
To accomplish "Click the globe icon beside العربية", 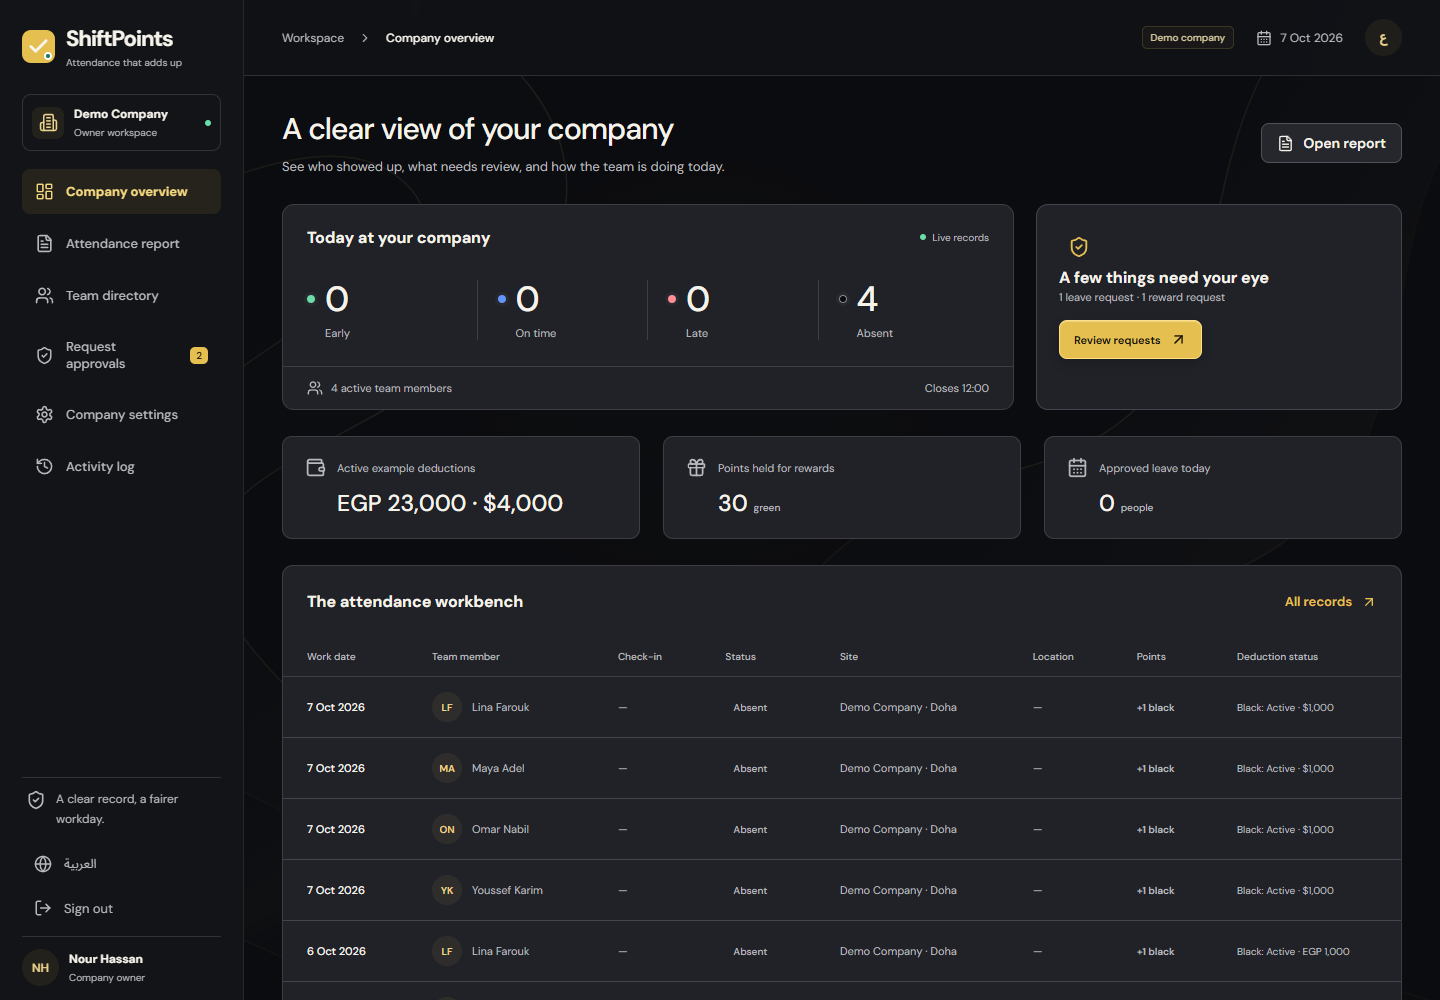I will [x=43, y=864].
